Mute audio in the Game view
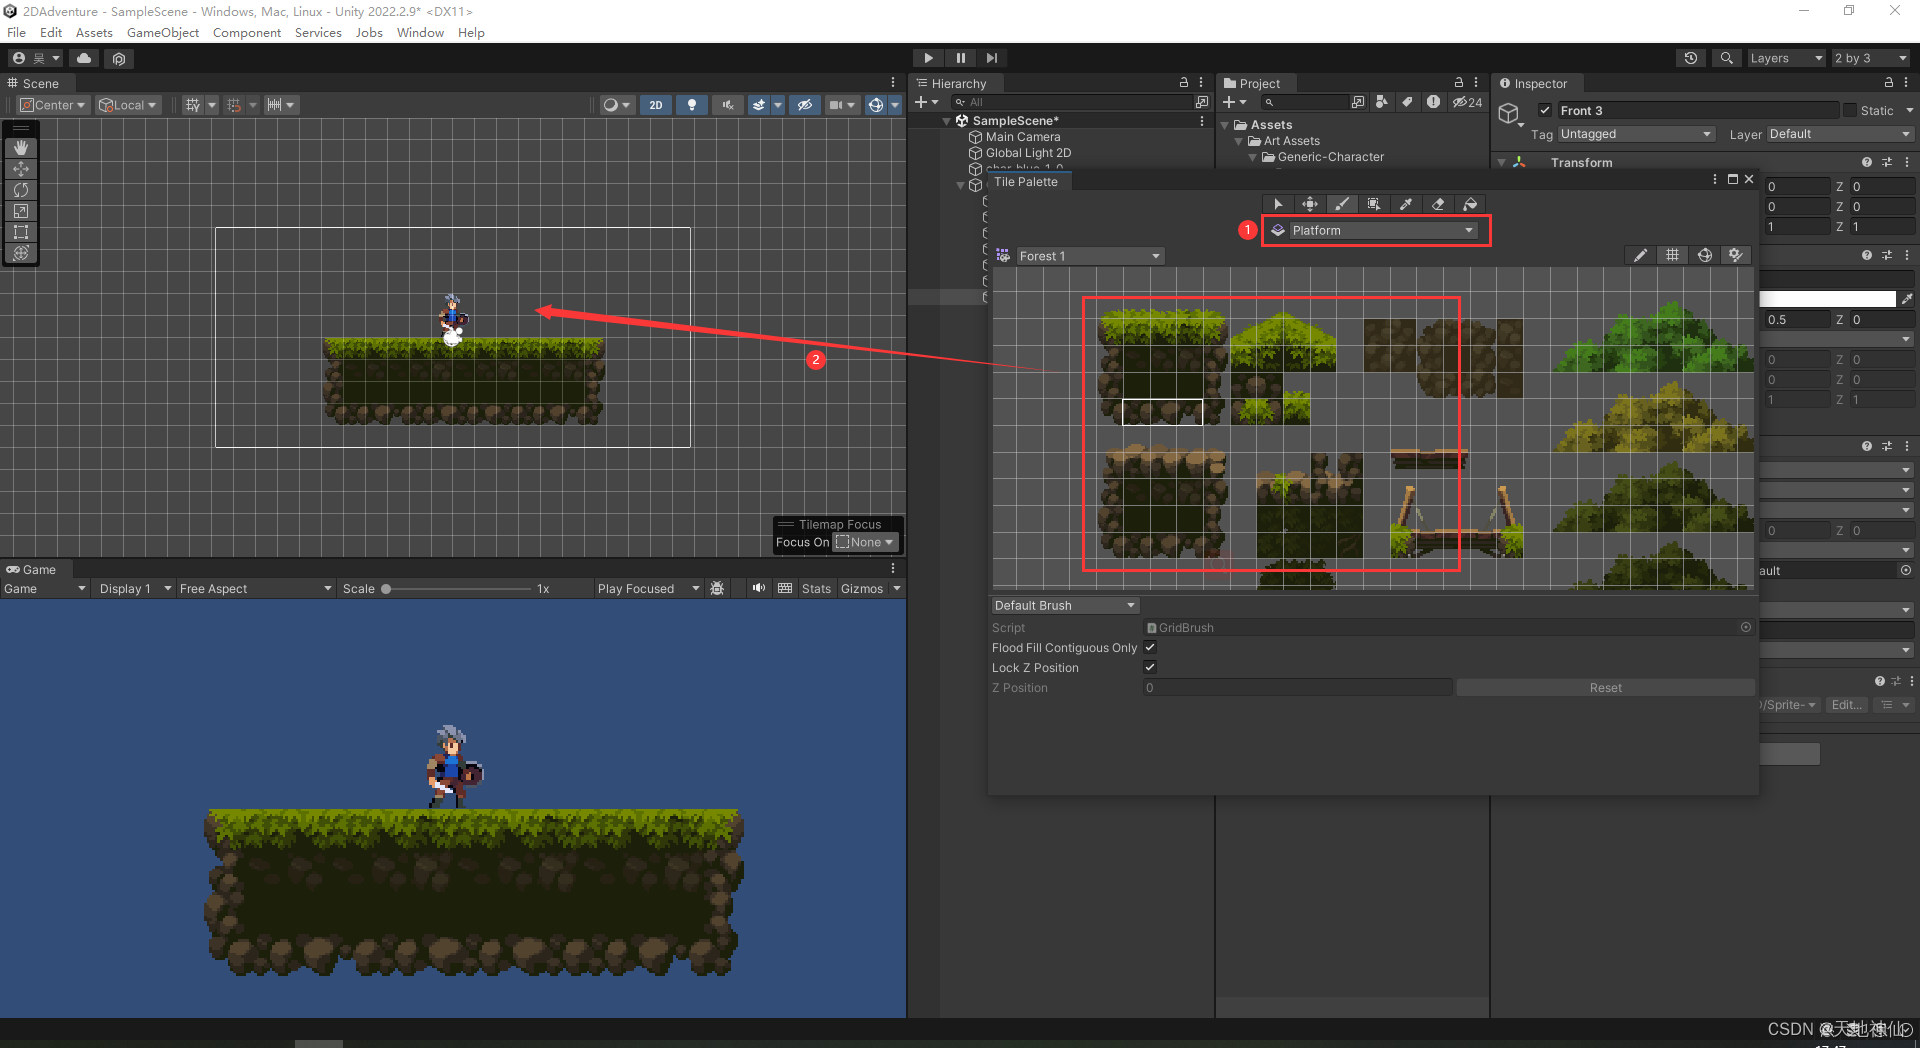This screenshot has width=1920, height=1048. coord(758,588)
